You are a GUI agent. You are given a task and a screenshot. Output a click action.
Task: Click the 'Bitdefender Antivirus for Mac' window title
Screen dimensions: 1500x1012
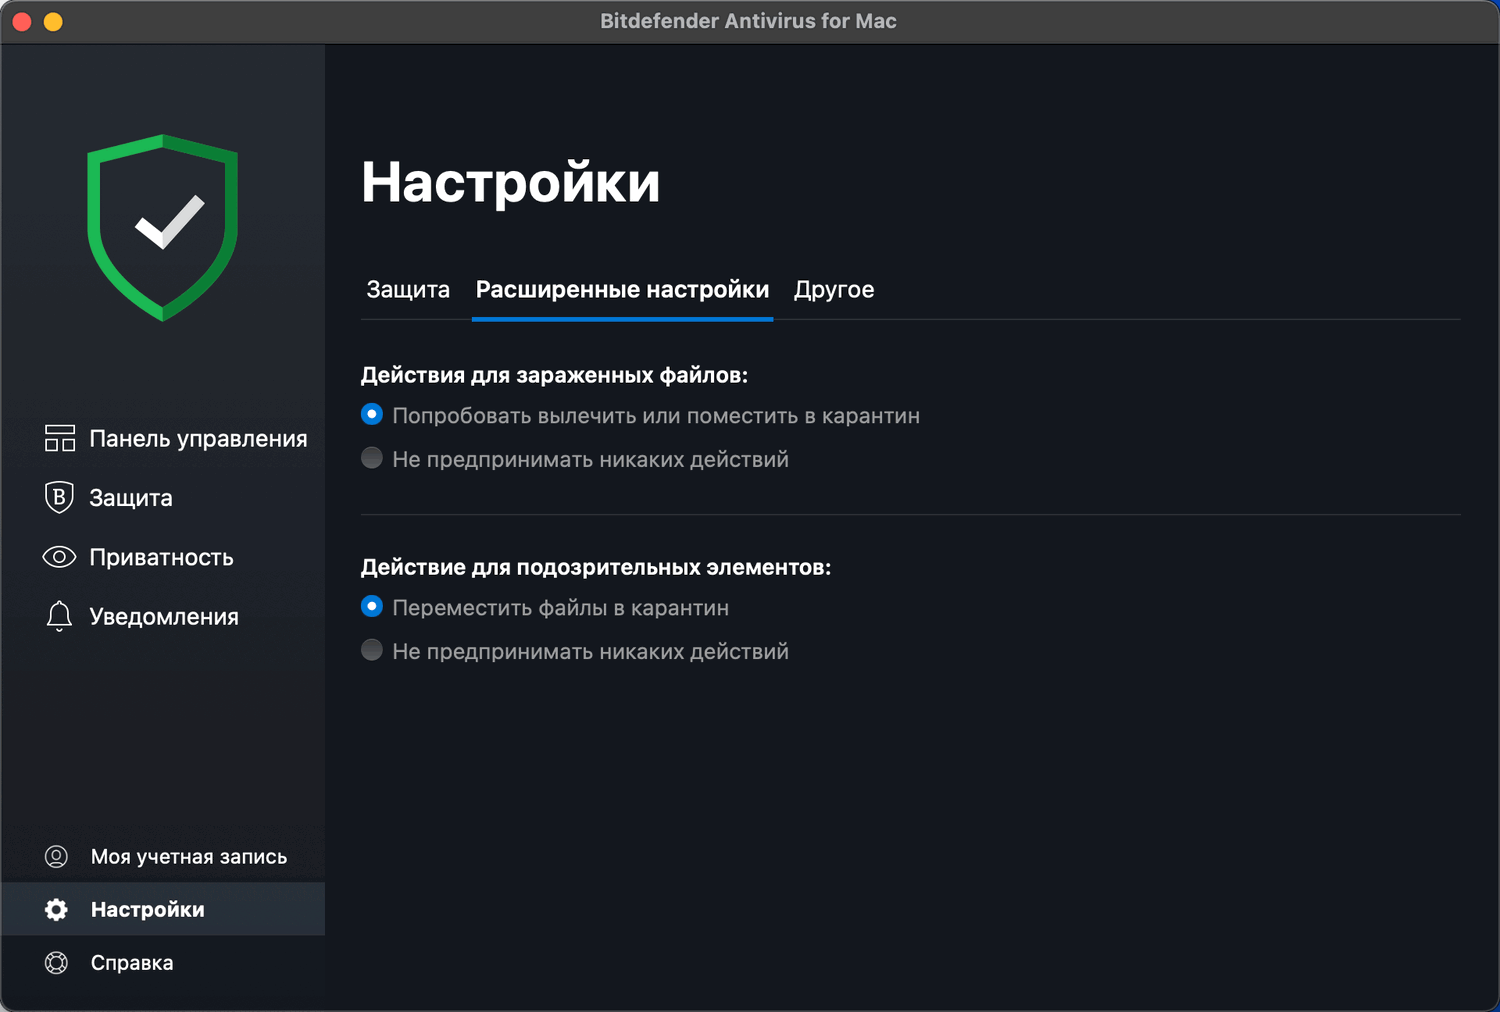[748, 21]
